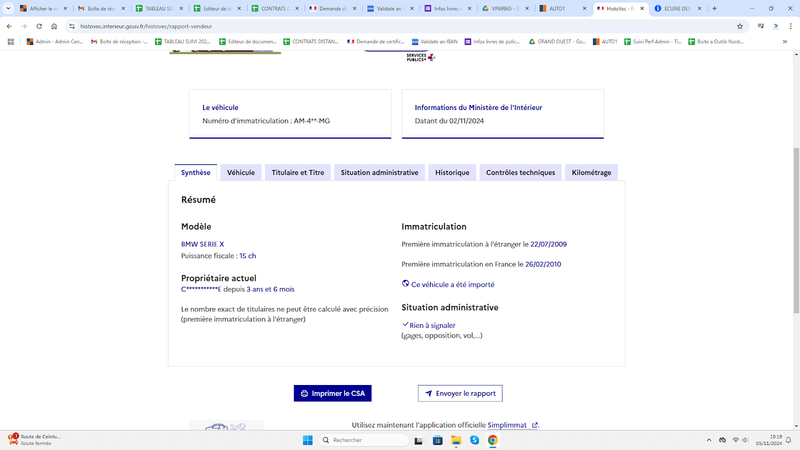Click the Rien à signaler status
Screen dimensions: 800x450
(x=432, y=325)
